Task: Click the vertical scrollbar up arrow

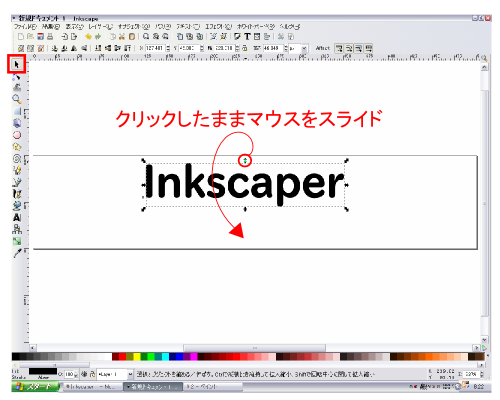Action: (x=484, y=67)
